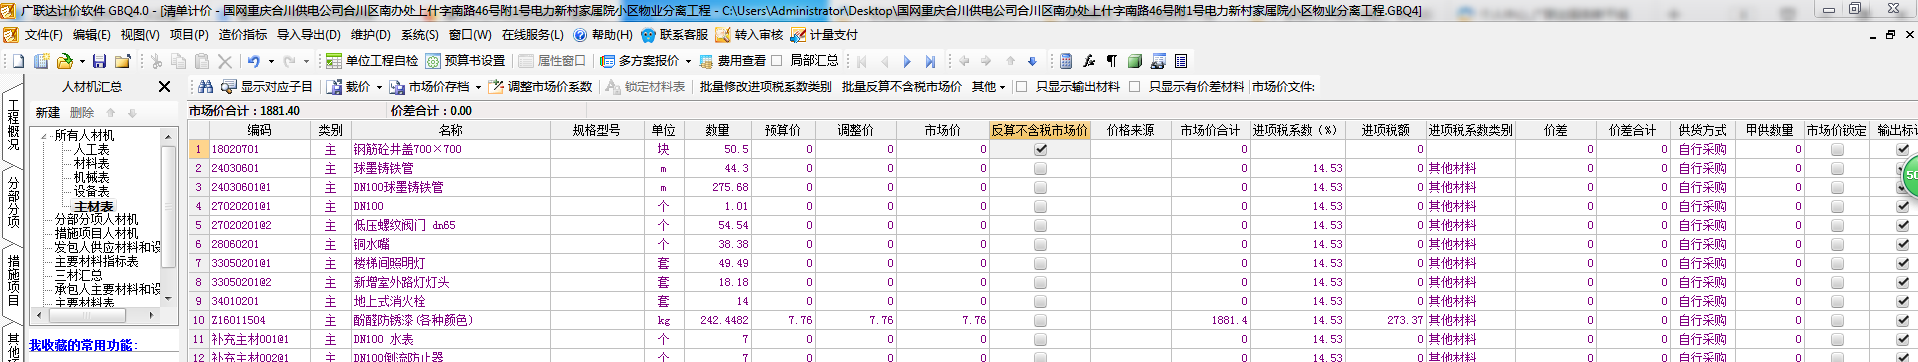Click the save floppy disk icon

pyautogui.click(x=100, y=61)
